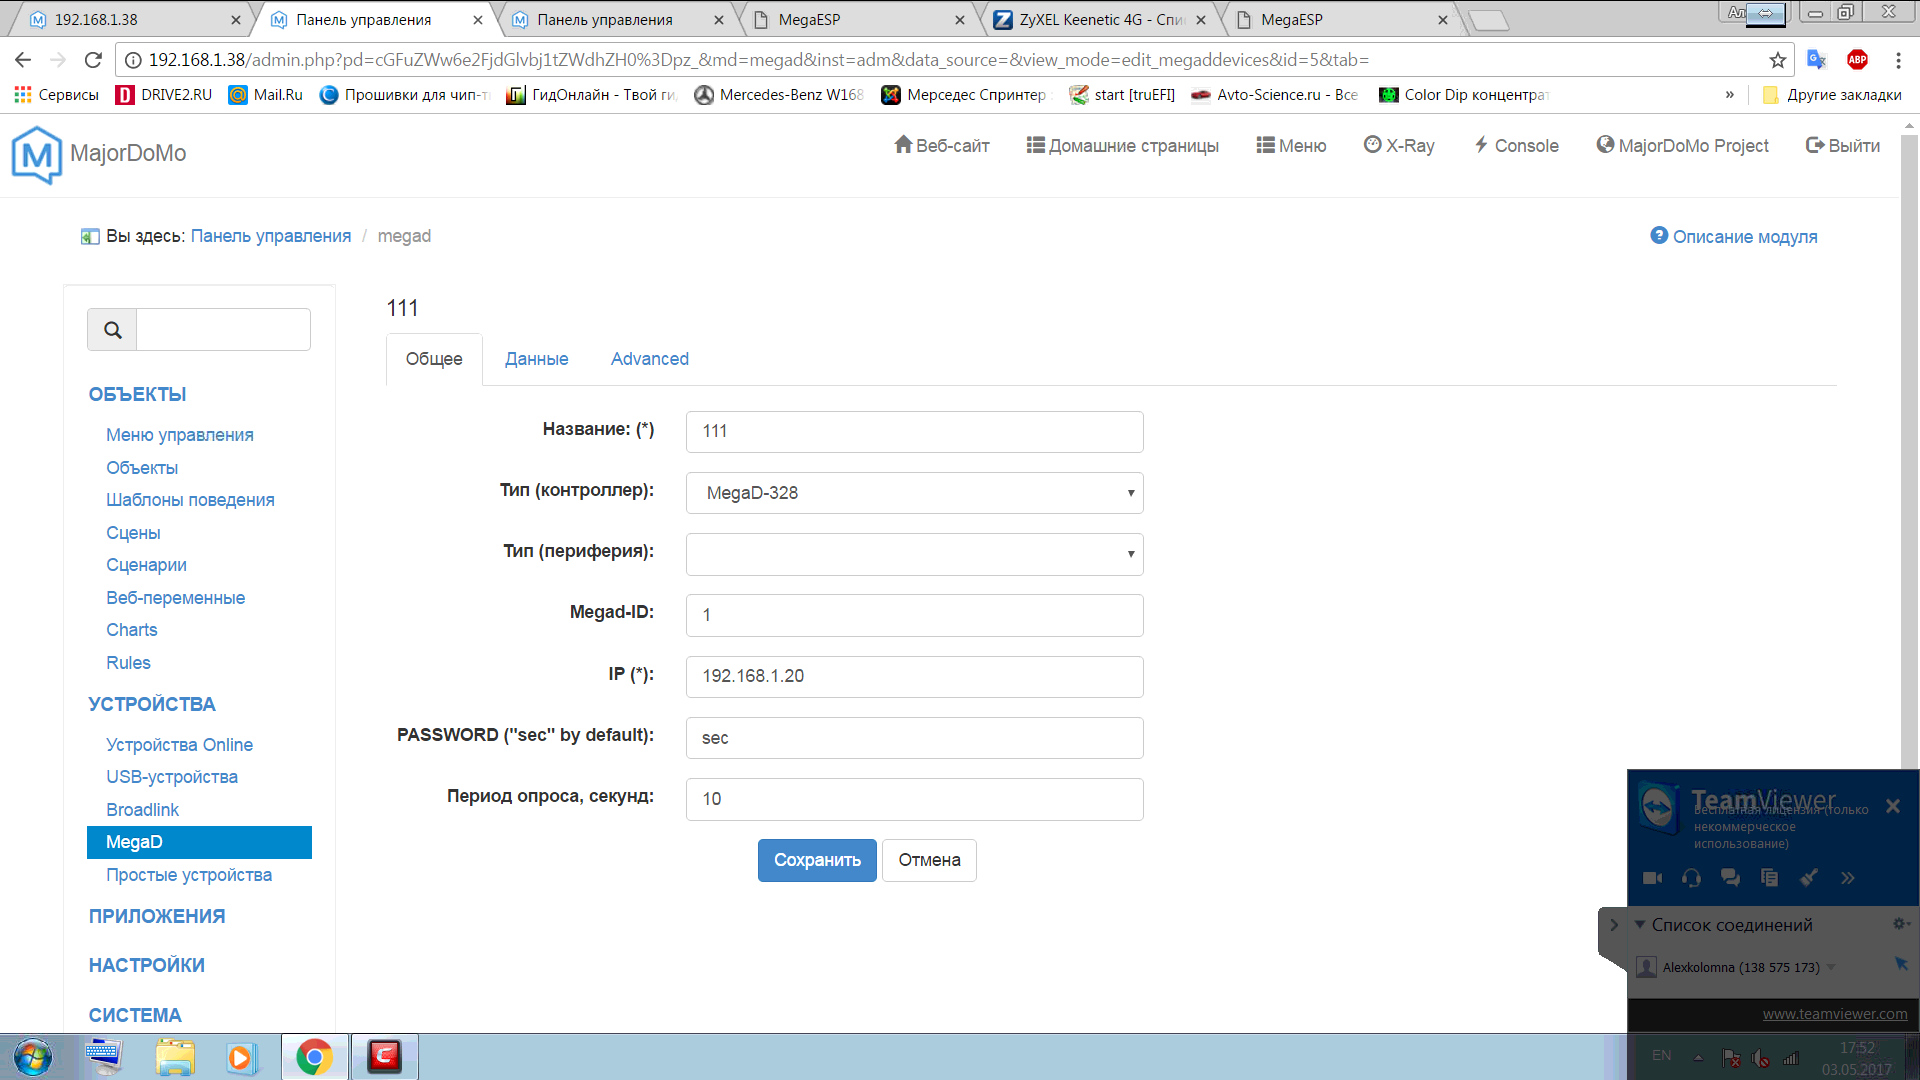The image size is (1920, 1080).
Task: Open the X-Ray tool from top navigation
Action: click(1399, 146)
